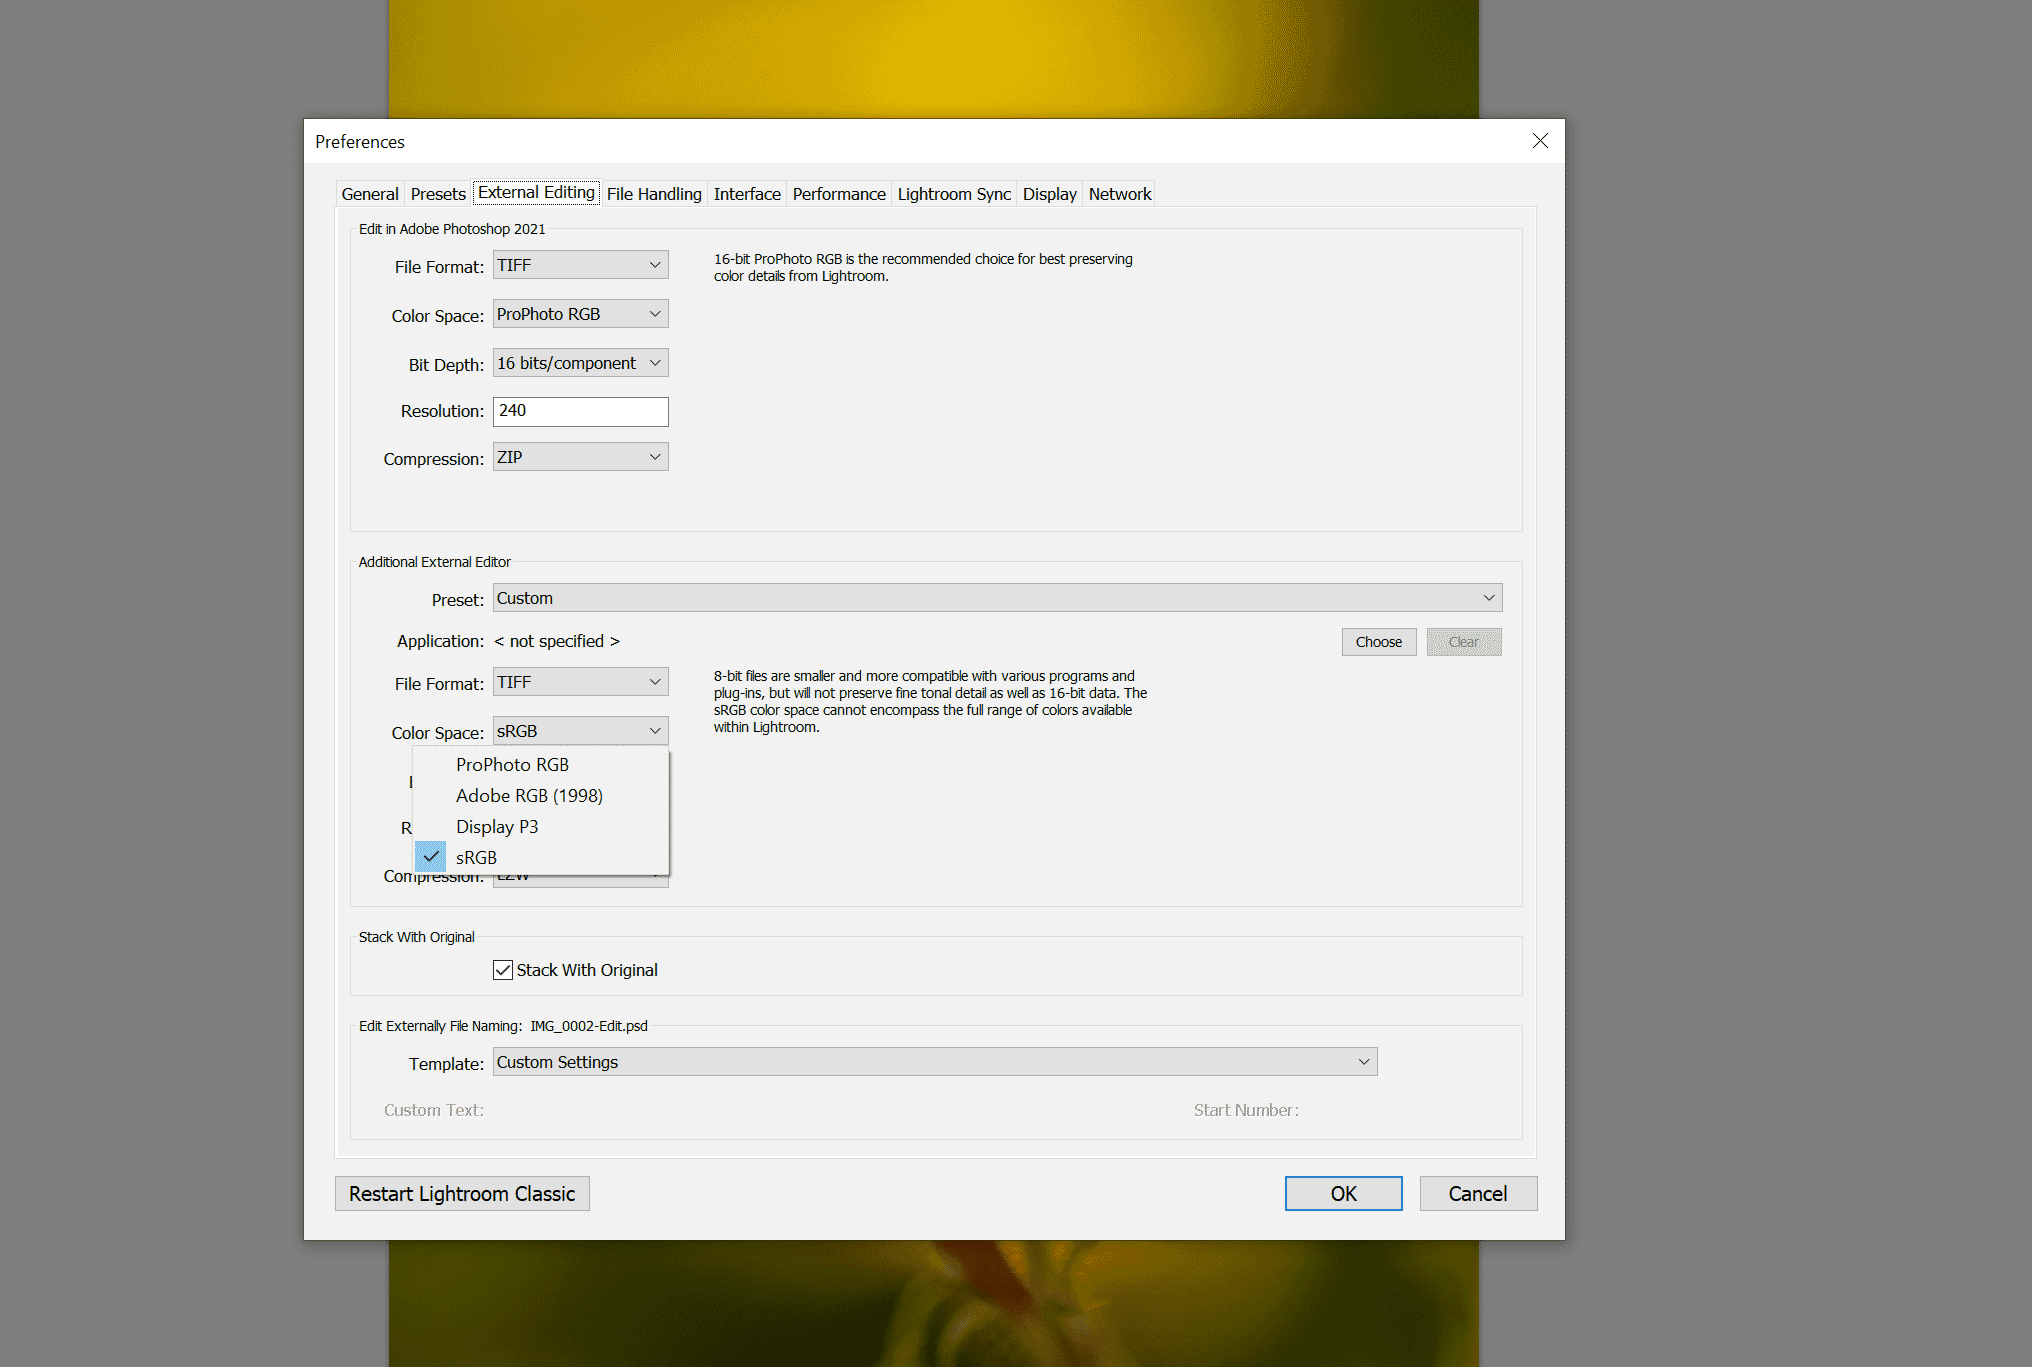
Task: Click inside the Resolution input field
Action: 580,411
